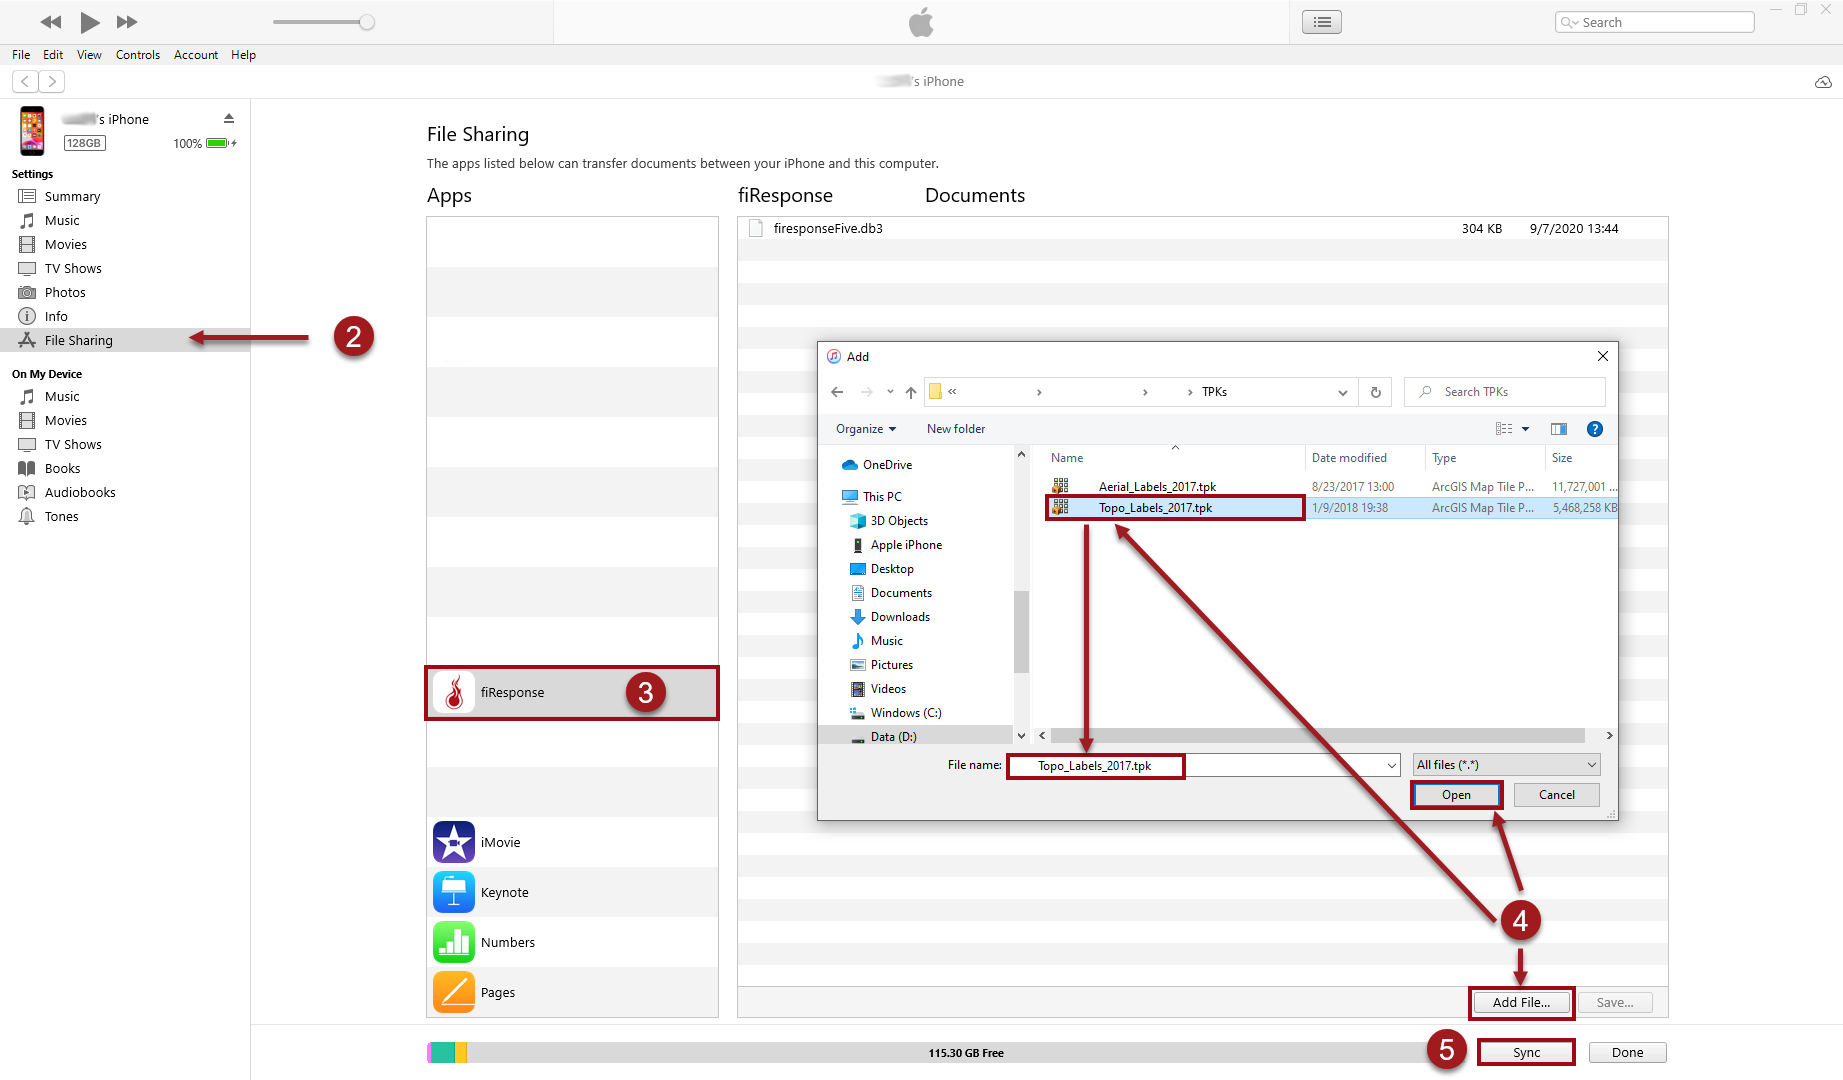
Task: Click the fast forward next track button
Action: click(127, 22)
